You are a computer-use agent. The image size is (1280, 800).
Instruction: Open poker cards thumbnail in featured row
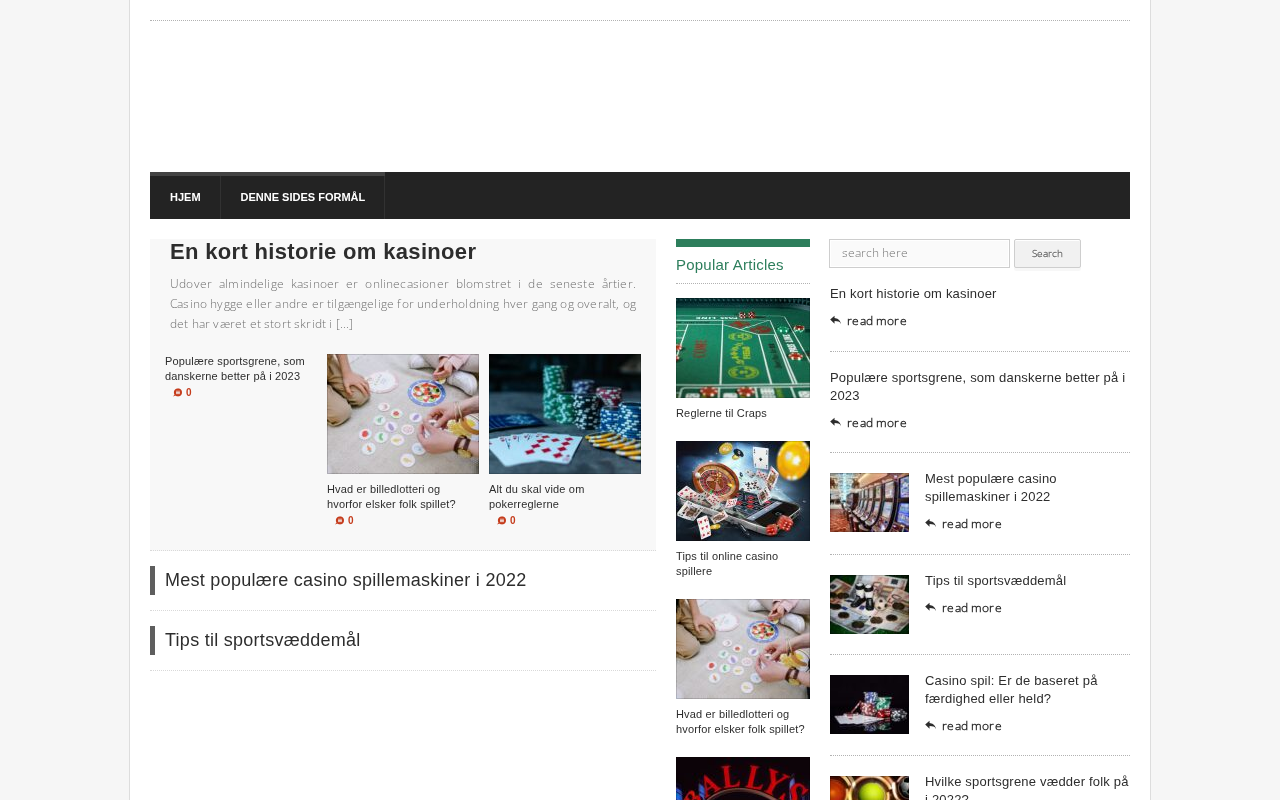pyautogui.click(x=565, y=414)
